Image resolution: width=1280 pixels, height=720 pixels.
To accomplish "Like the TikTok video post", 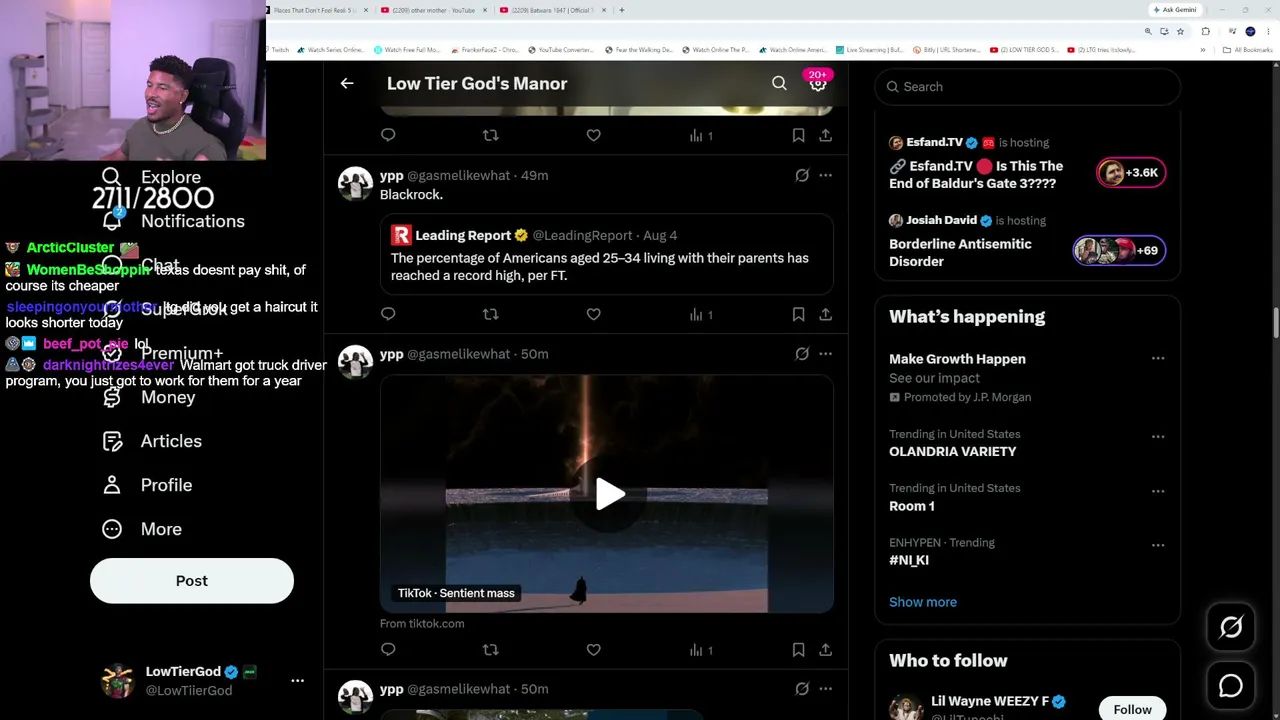I will click(593, 650).
